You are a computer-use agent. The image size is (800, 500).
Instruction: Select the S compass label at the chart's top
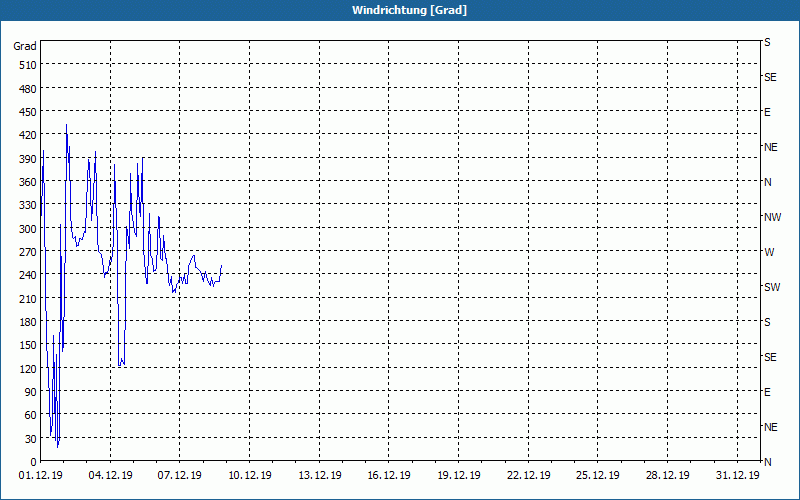click(767, 42)
